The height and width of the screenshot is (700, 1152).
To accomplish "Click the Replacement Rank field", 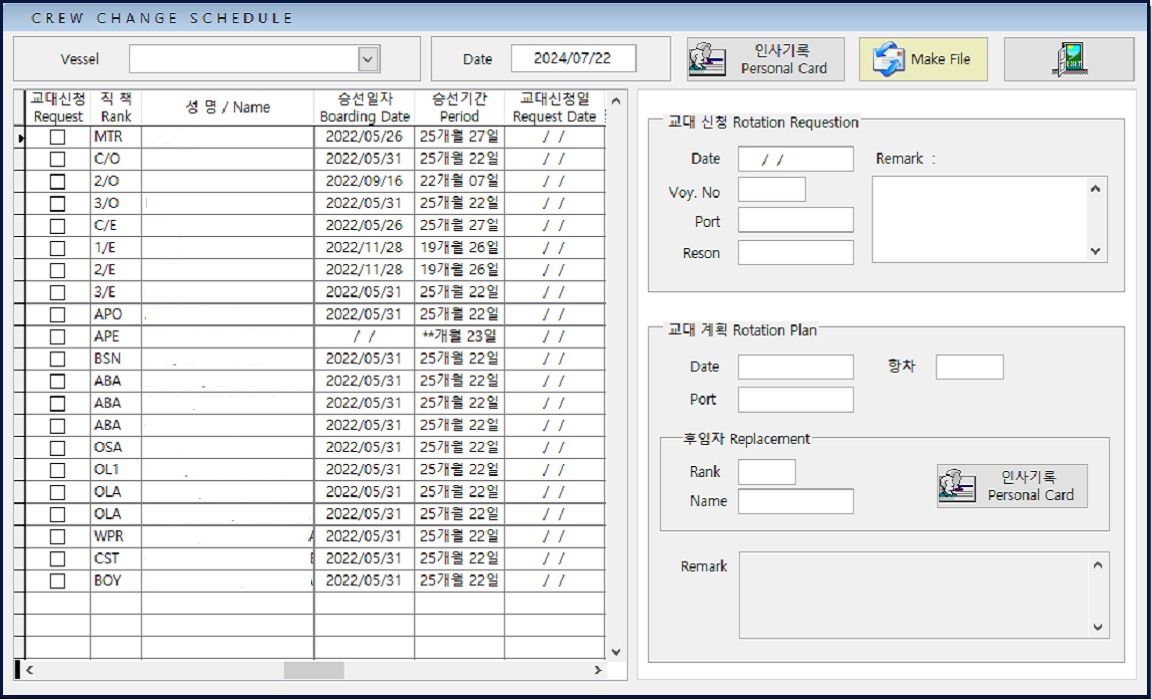I will tap(766, 472).
